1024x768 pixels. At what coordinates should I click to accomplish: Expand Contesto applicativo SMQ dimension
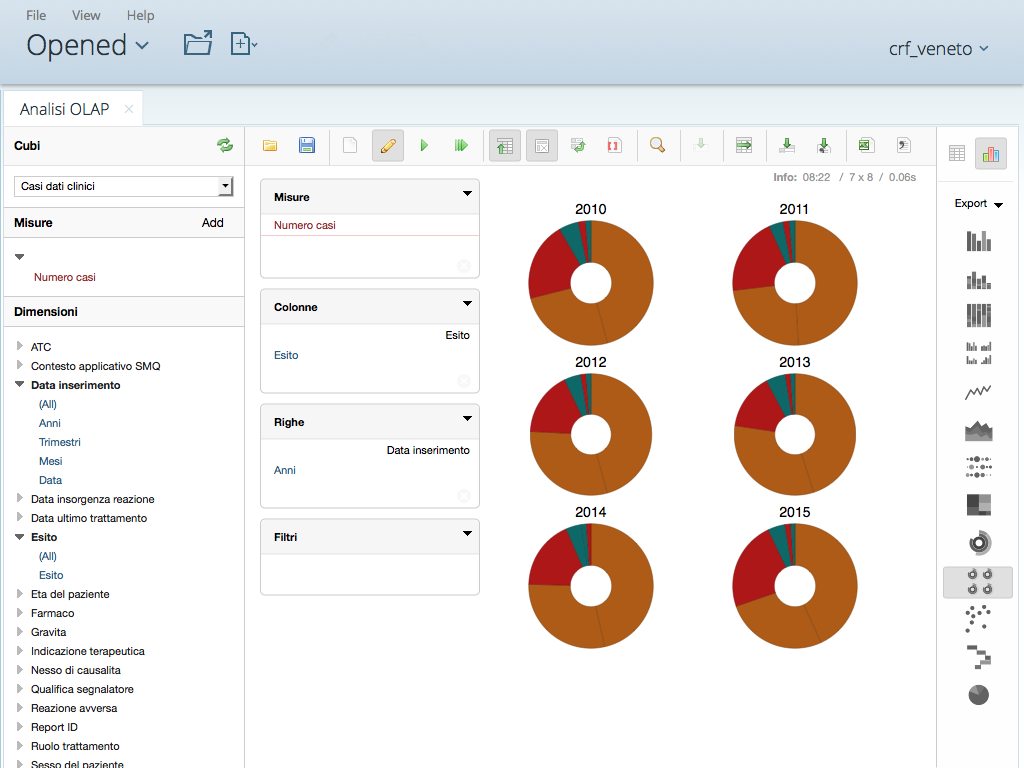[20, 365]
